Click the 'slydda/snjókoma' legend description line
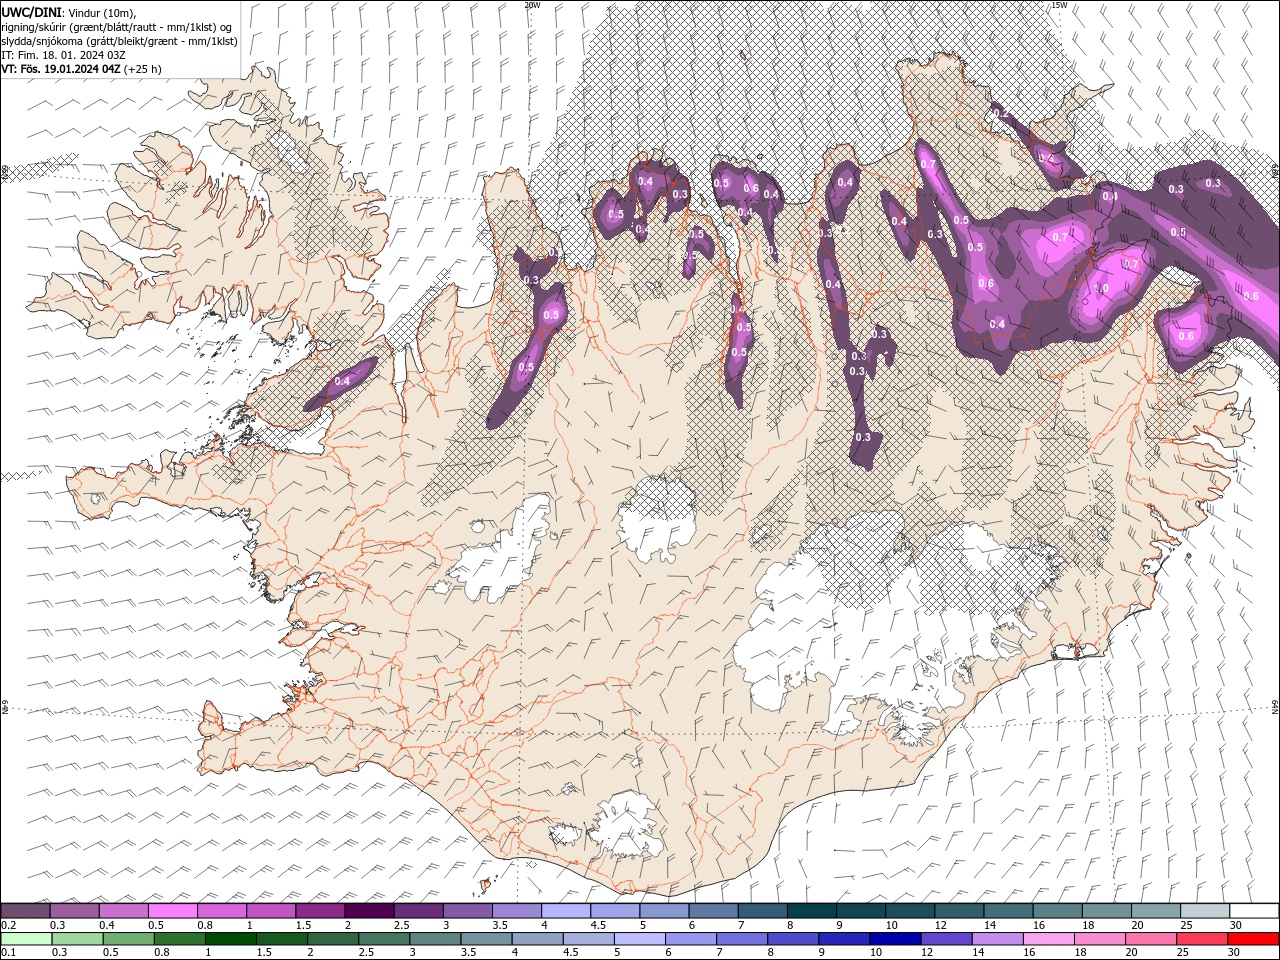This screenshot has width=1280, height=960. click(119, 41)
